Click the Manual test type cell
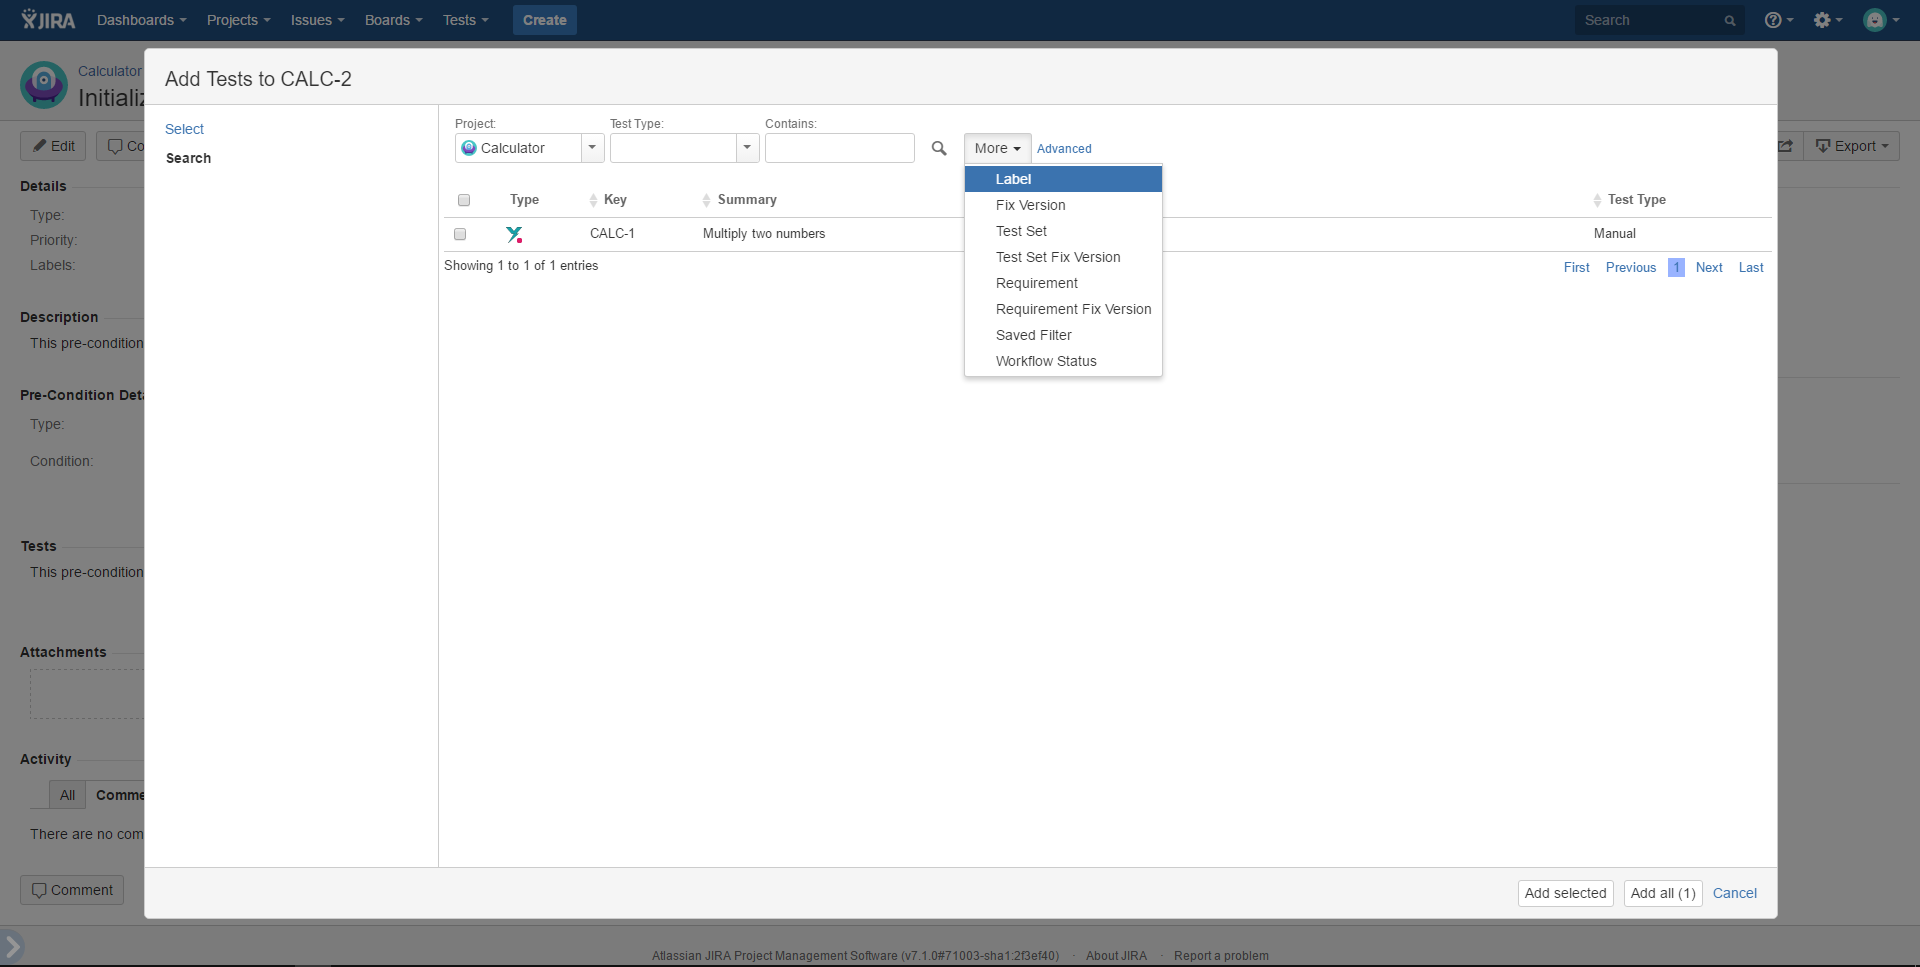The width and height of the screenshot is (1920, 967). [x=1615, y=234]
